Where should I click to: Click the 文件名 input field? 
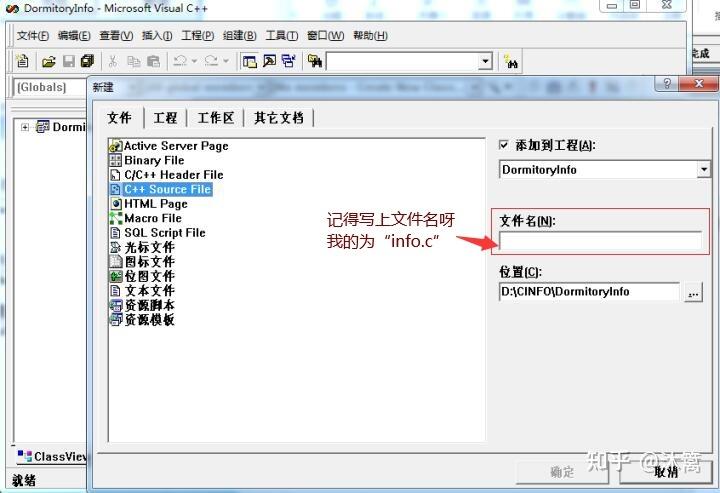point(600,241)
